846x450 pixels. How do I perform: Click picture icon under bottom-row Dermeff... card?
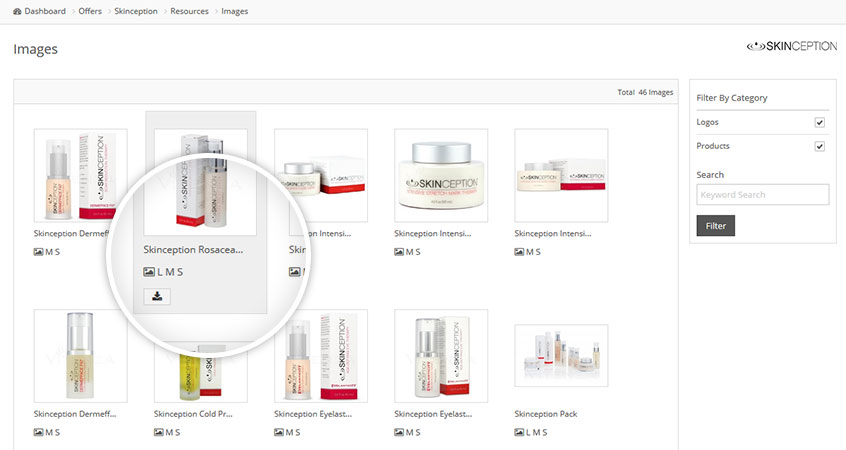coord(38,432)
